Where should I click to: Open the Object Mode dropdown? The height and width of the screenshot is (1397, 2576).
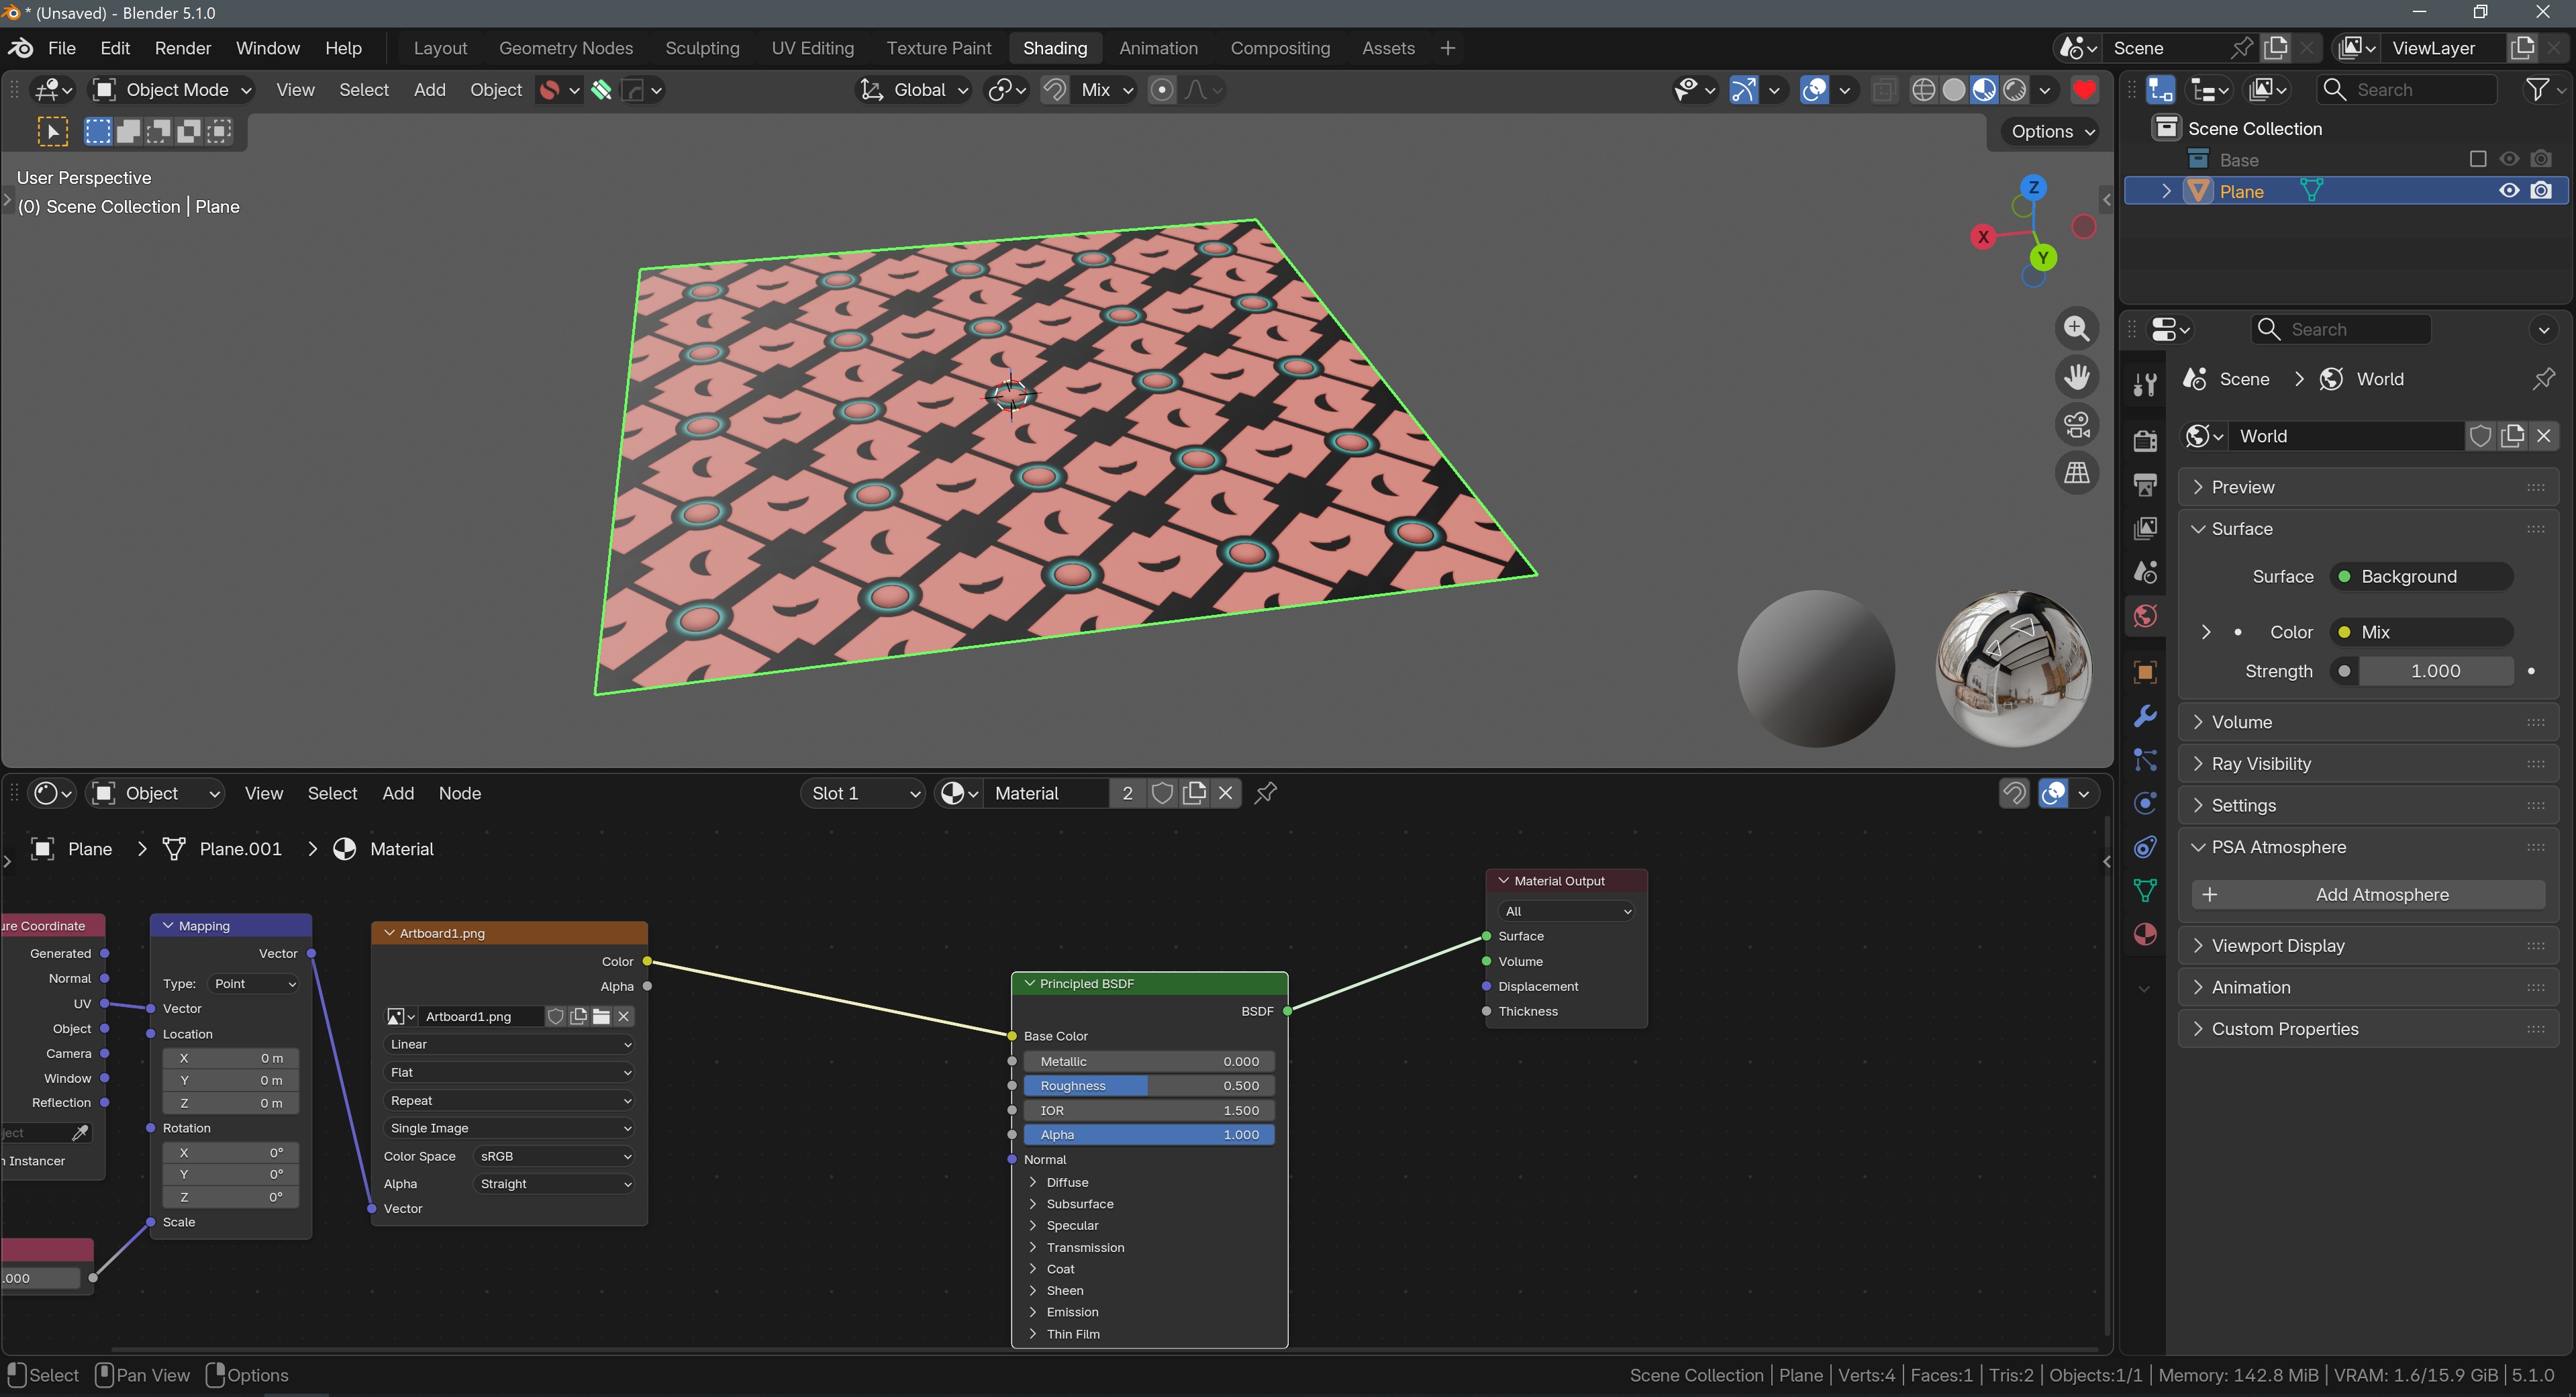click(172, 90)
